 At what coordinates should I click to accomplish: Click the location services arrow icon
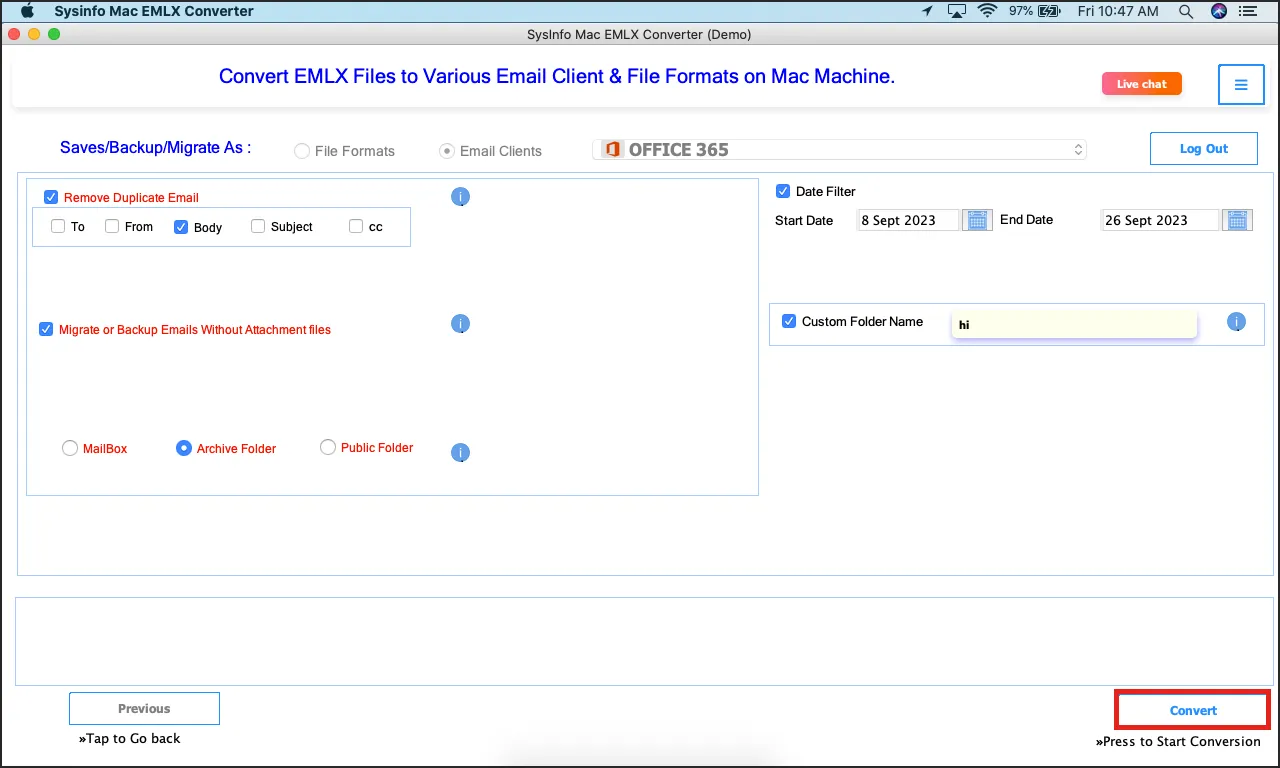point(928,11)
